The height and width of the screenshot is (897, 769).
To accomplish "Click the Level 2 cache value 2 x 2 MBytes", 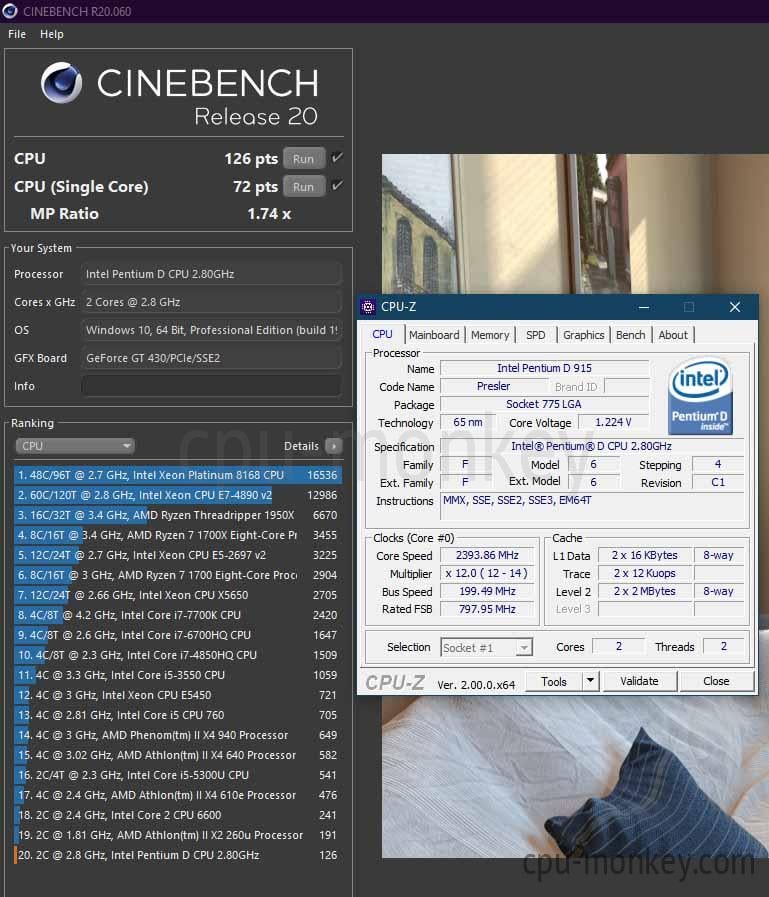I will point(644,592).
